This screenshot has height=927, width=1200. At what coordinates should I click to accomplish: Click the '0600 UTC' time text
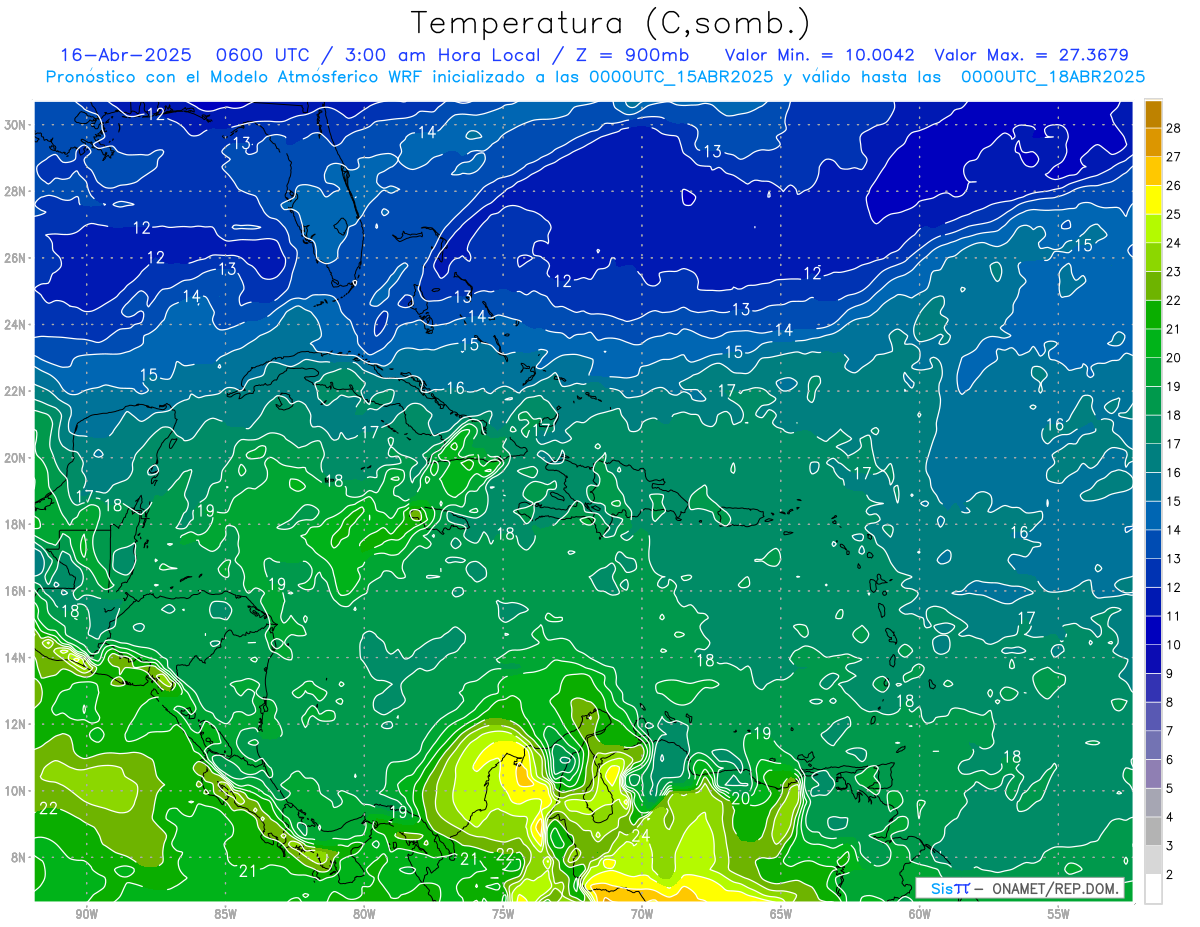pos(263,55)
